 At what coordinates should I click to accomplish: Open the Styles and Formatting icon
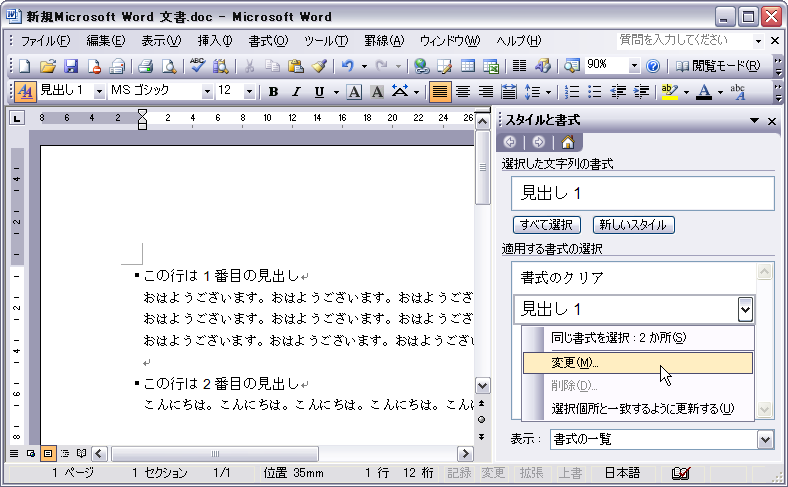pos(26,91)
